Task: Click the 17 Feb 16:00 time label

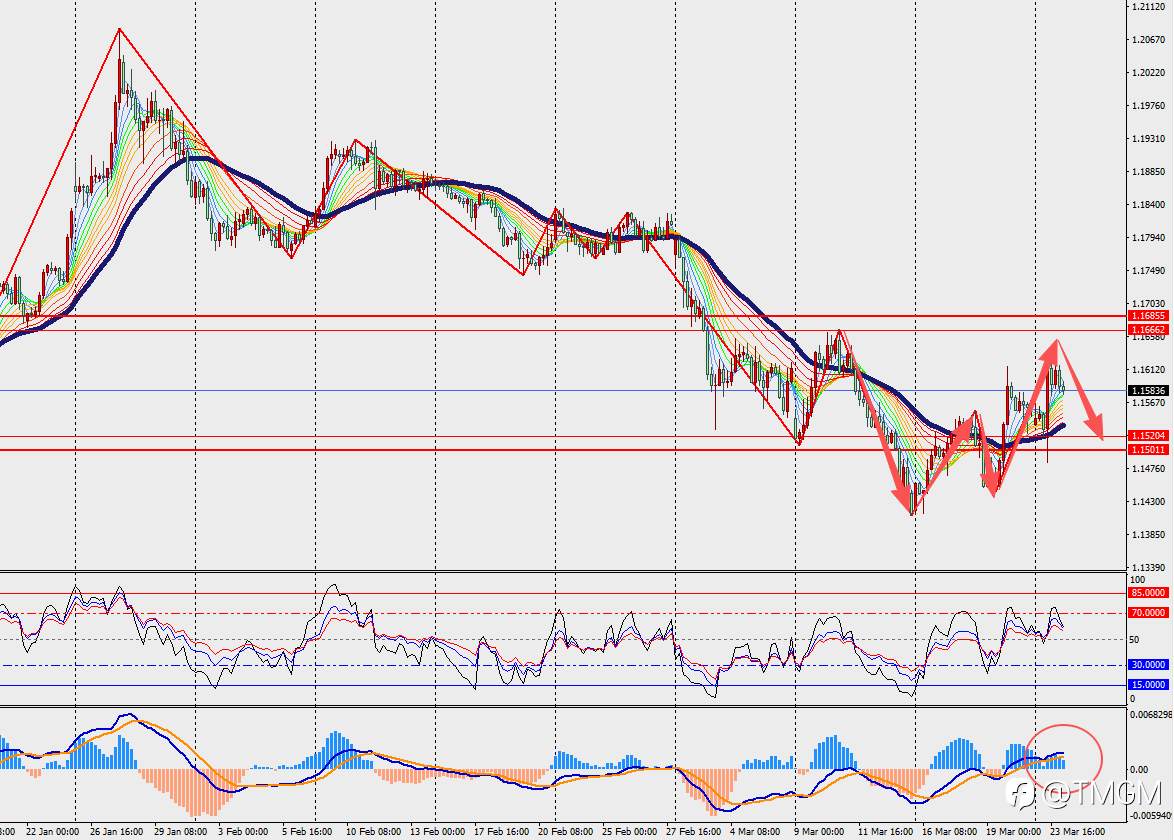Action: click(x=500, y=831)
